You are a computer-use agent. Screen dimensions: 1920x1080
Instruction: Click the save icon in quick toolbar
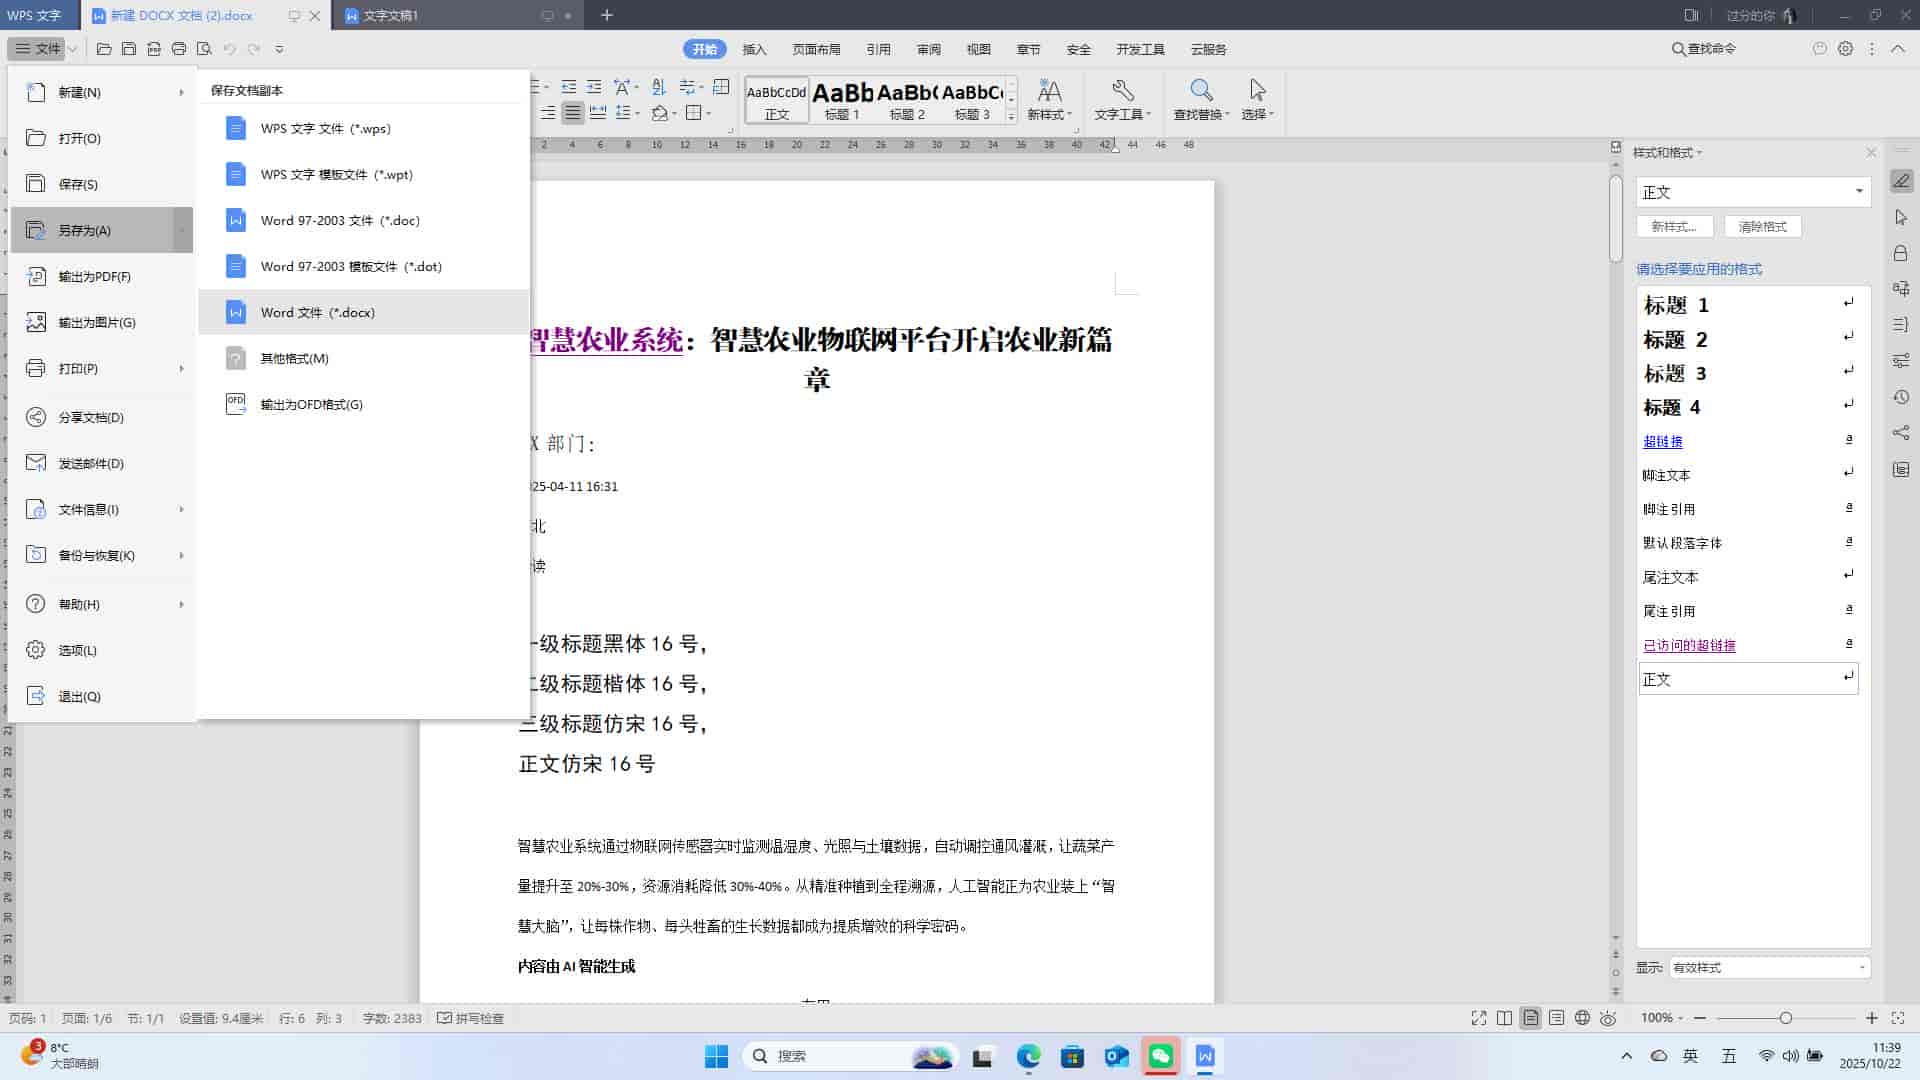(x=129, y=48)
